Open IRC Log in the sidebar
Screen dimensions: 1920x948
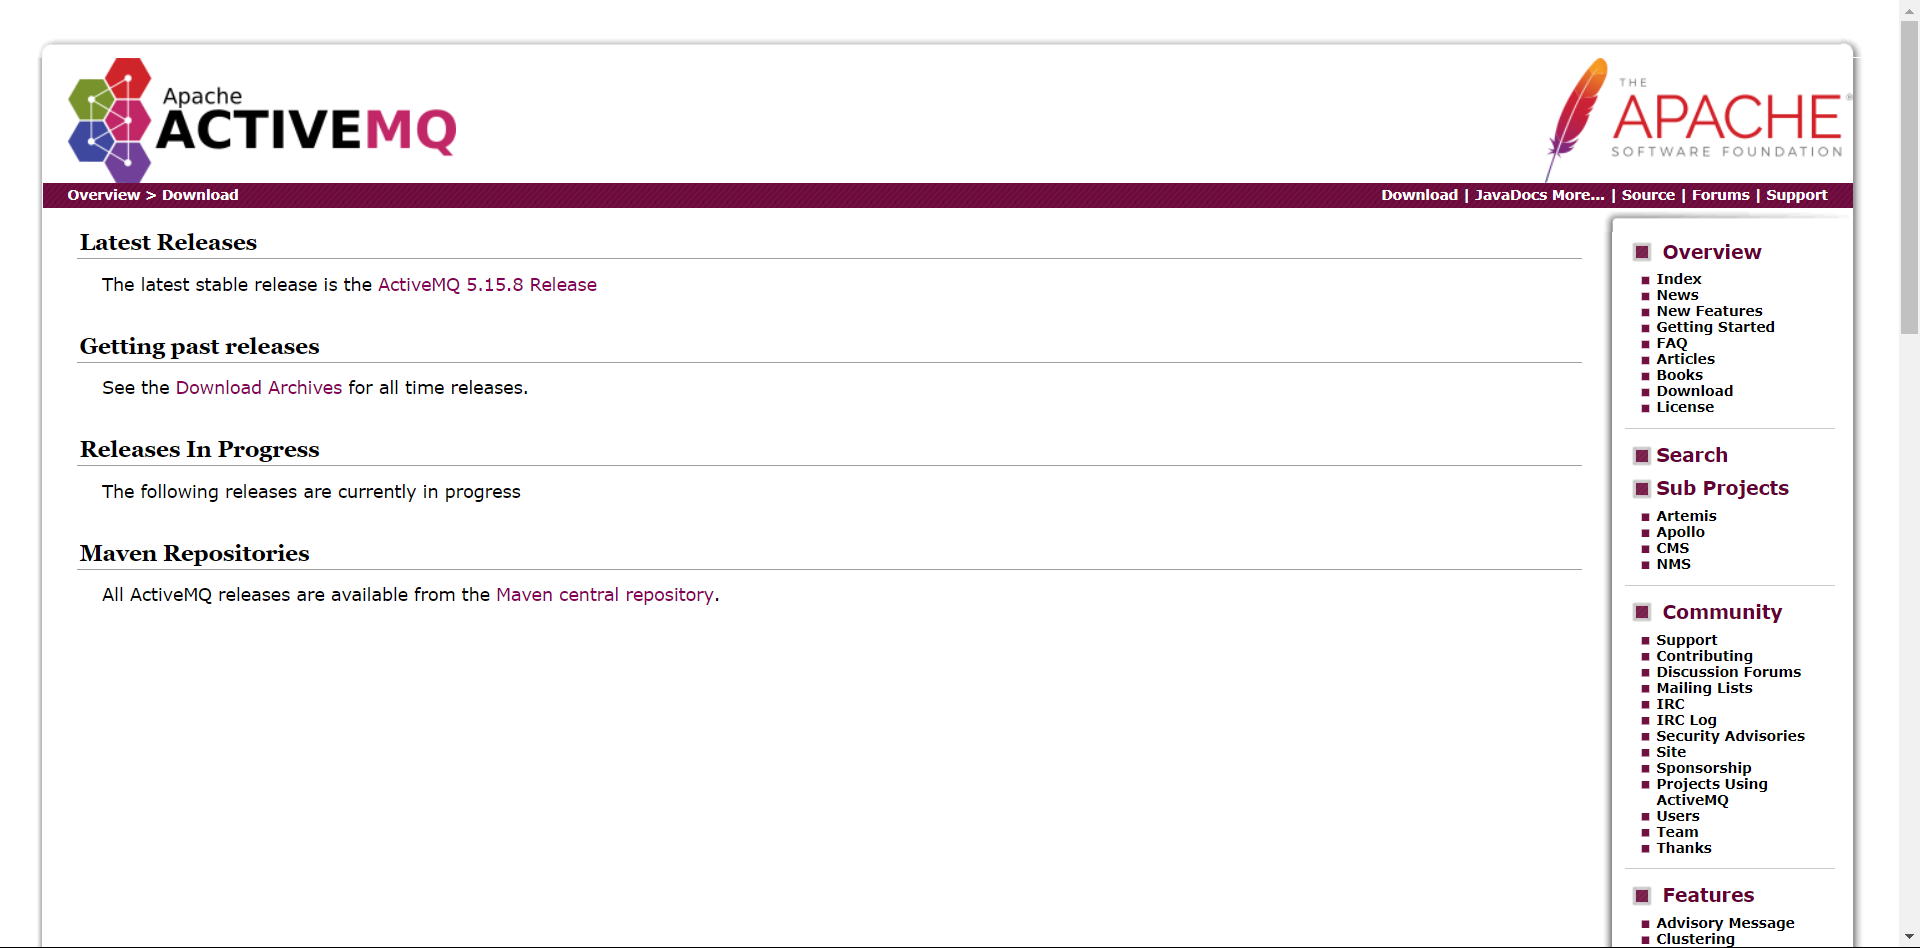click(x=1686, y=720)
